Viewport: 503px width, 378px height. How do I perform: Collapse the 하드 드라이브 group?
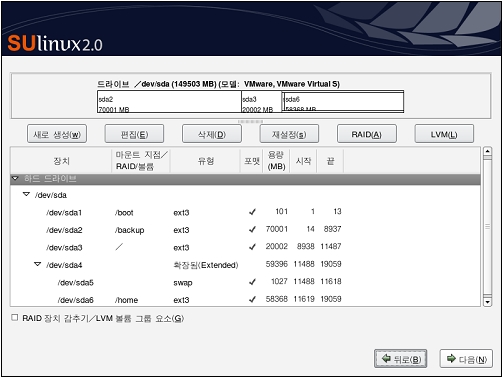click(x=15, y=178)
